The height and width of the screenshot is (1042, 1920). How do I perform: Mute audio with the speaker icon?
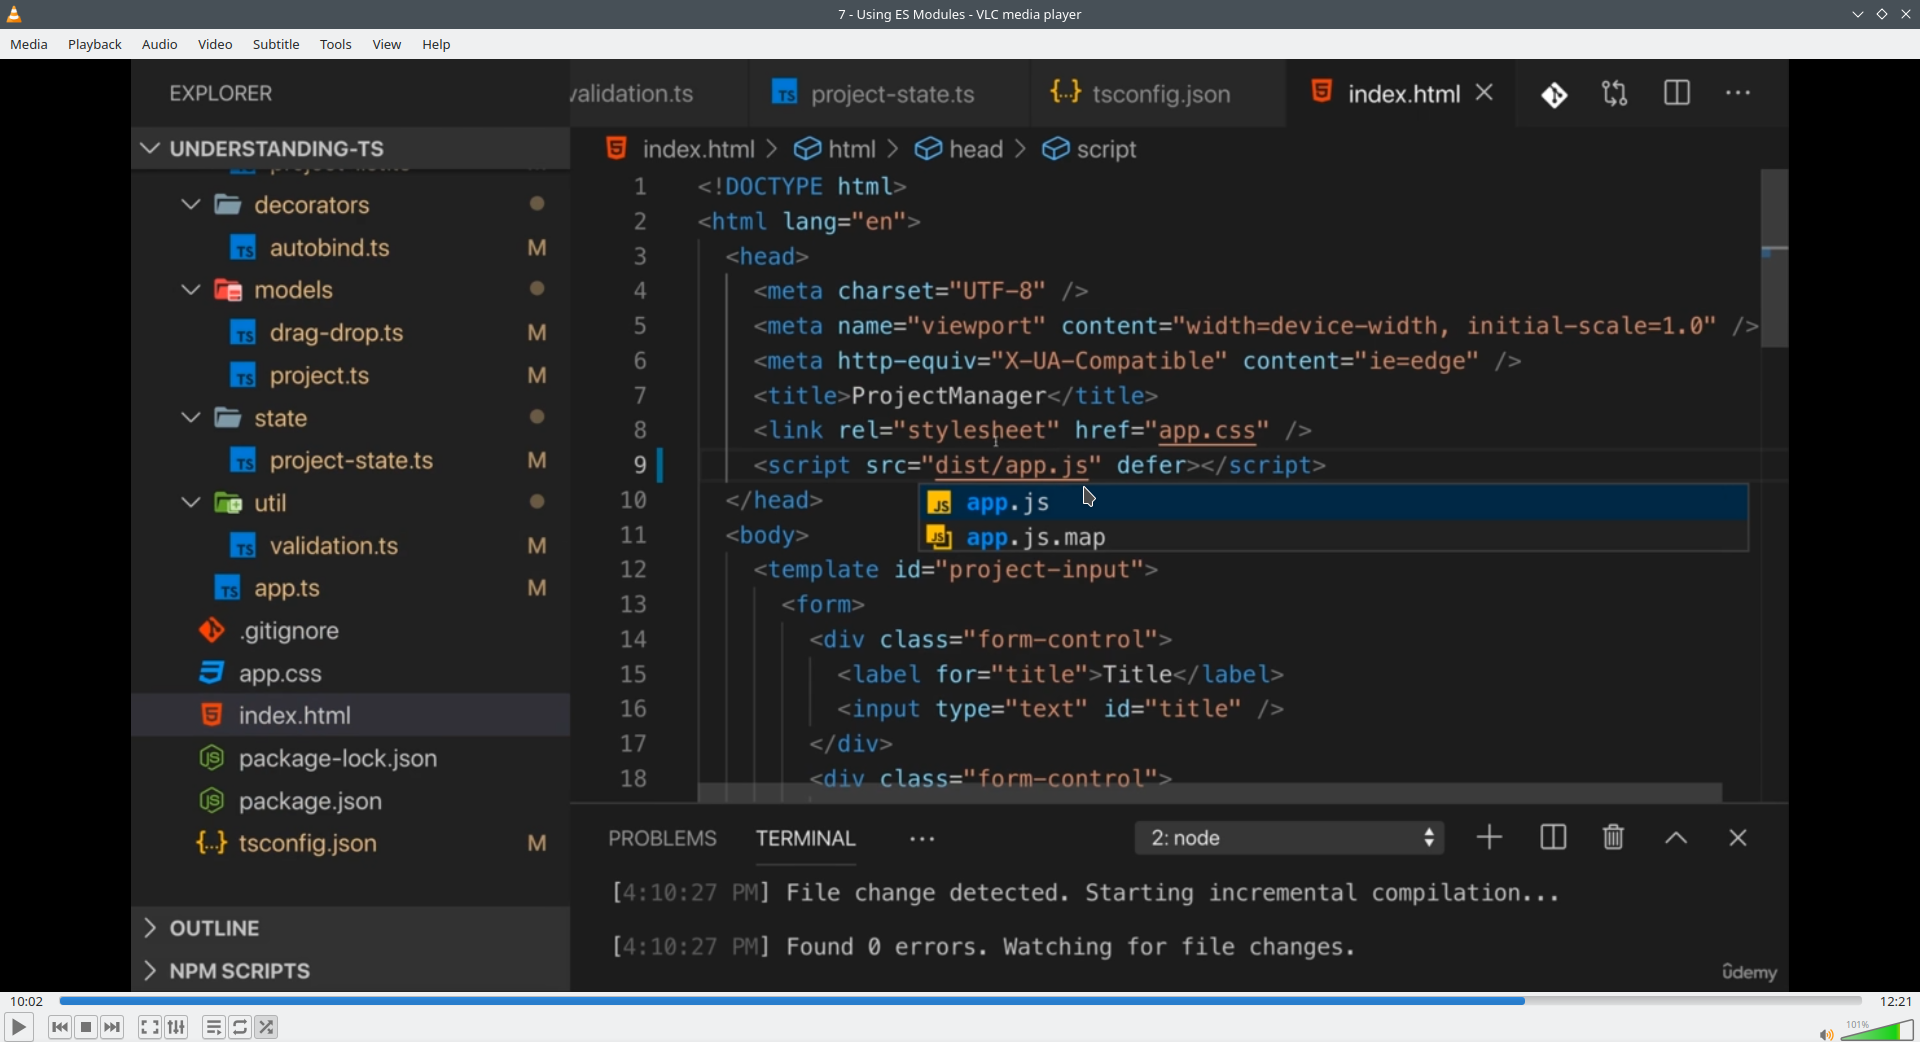[1826, 1034]
